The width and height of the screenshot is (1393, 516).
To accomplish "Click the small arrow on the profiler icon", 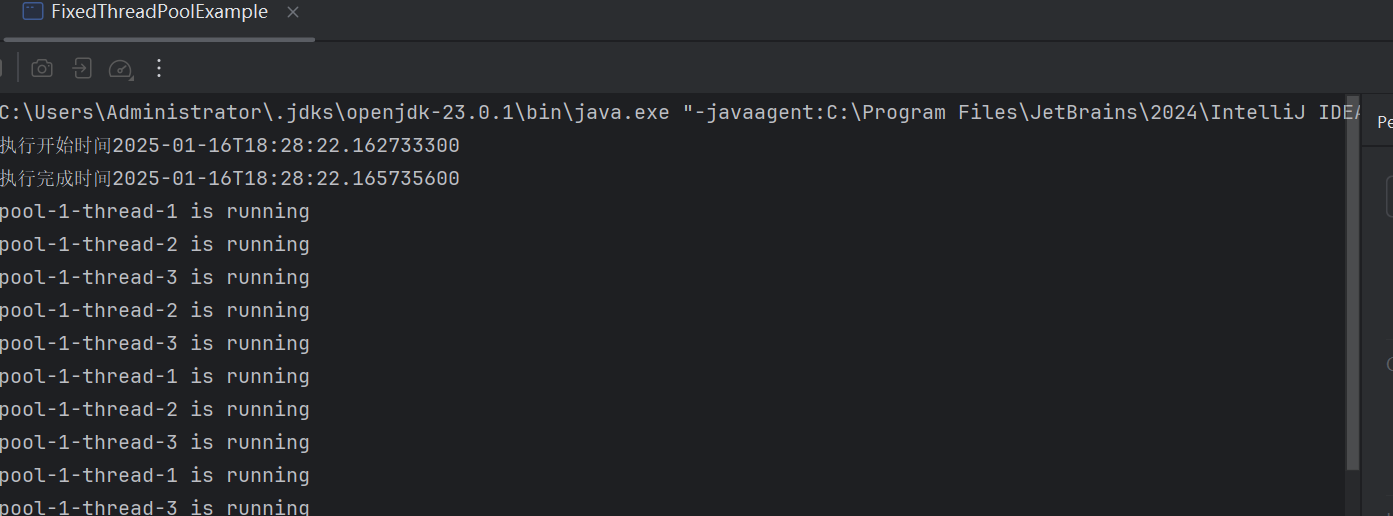I will pyautogui.click(x=129, y=75).
